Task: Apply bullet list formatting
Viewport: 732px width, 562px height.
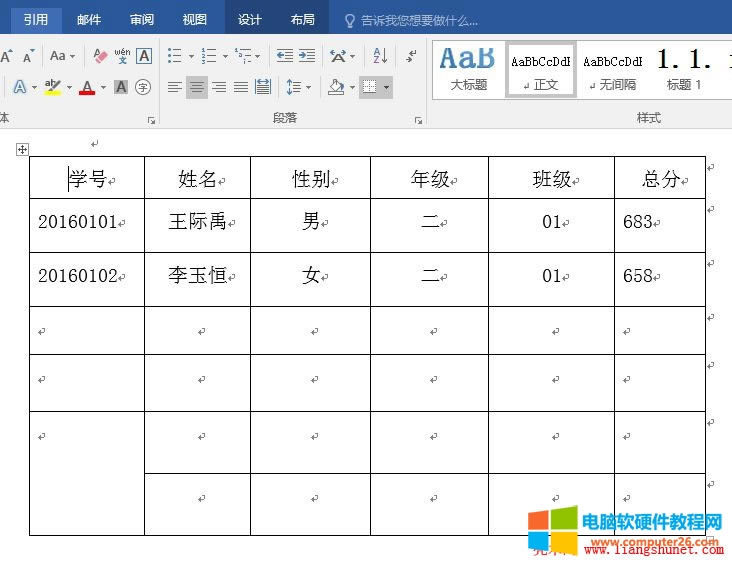Action: coord(175,56)
